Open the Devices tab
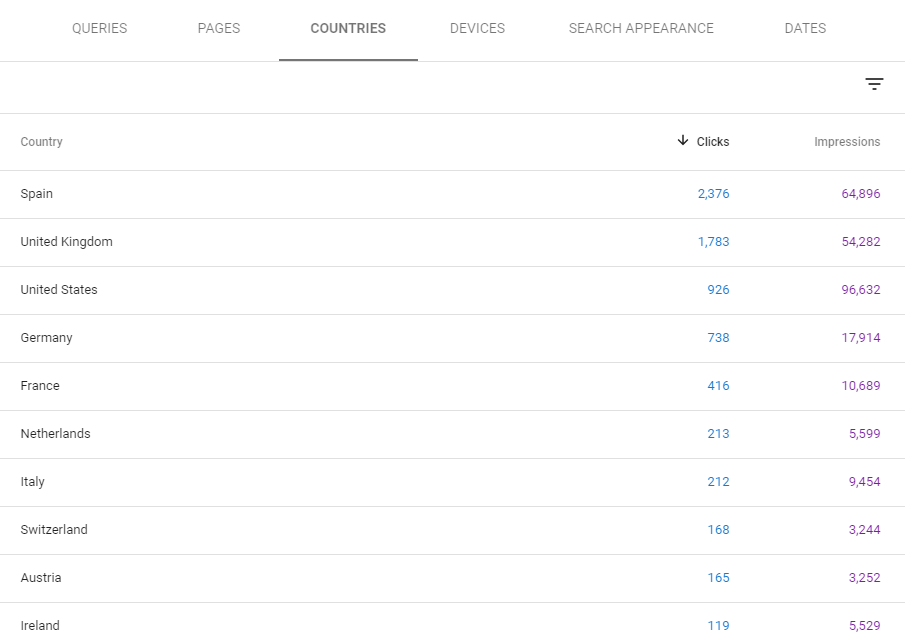905x644 pixels. 477,28
